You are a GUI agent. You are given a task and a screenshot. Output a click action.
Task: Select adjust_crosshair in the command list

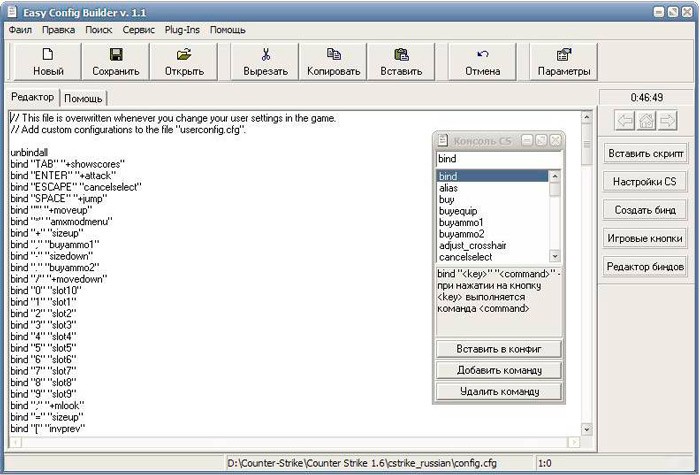tap(492, 246)
